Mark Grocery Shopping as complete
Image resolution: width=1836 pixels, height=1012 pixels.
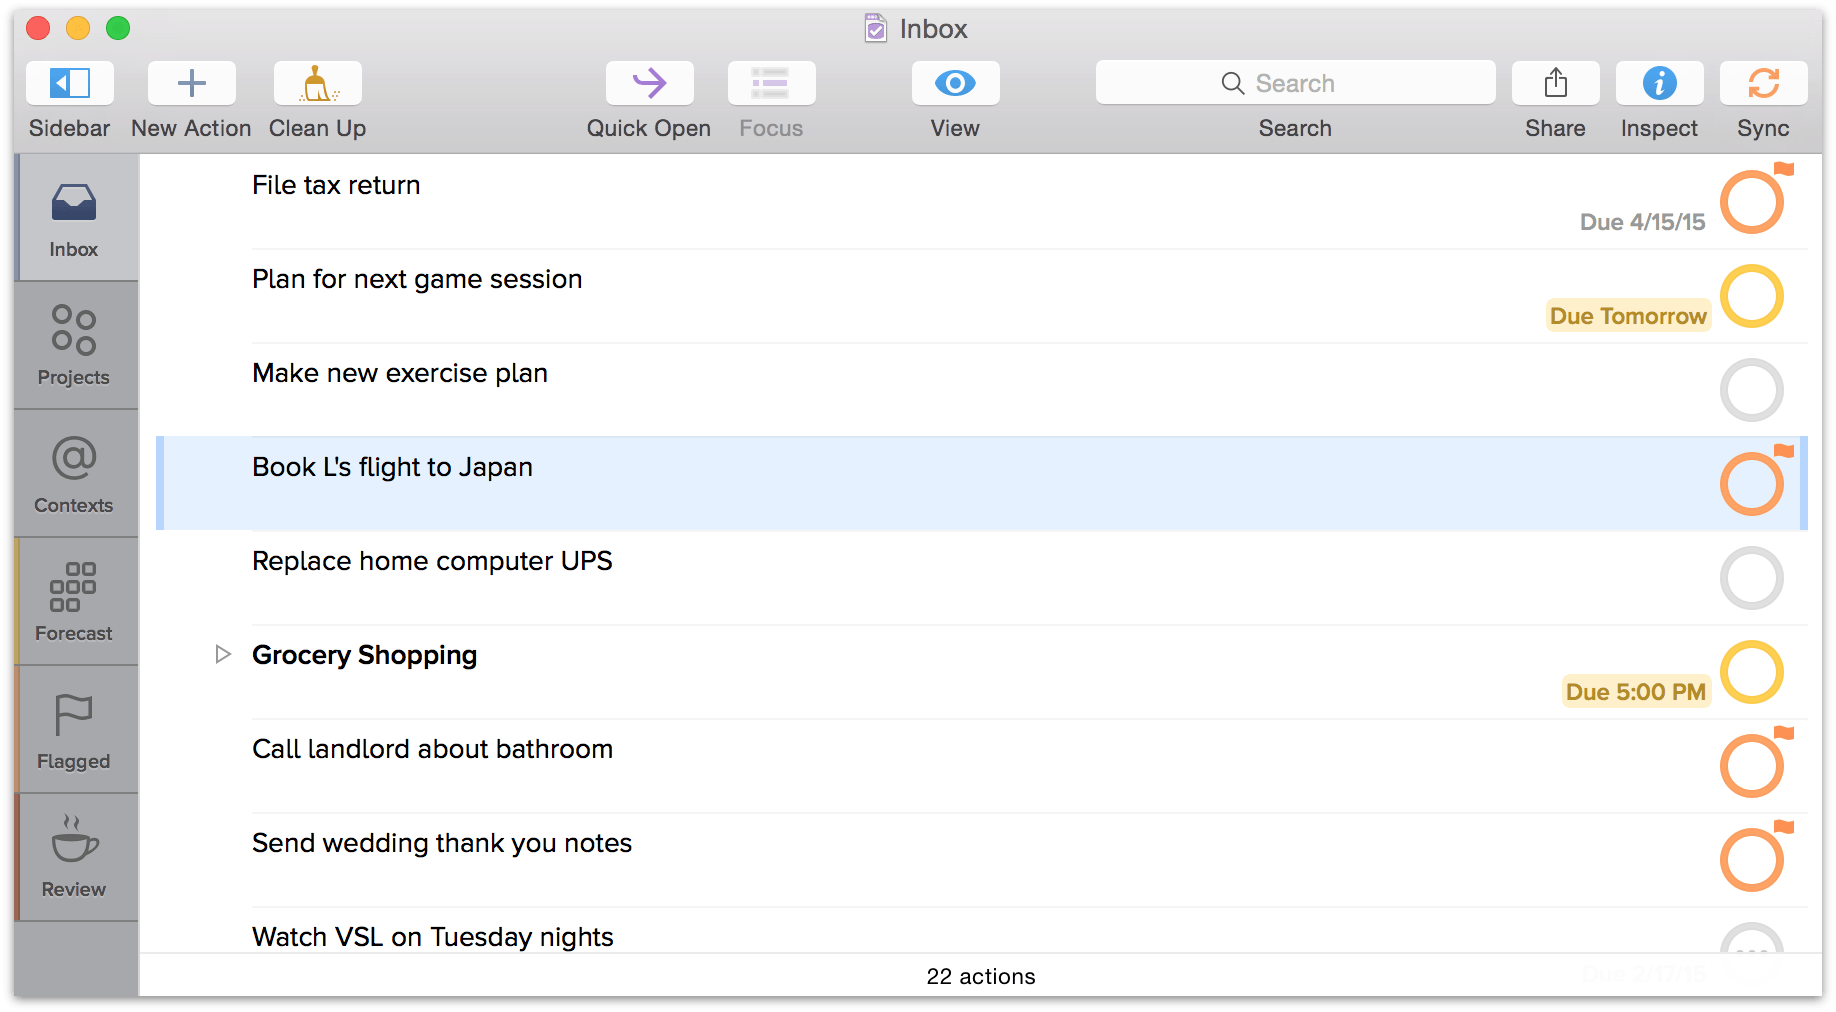(x=1752, y=672)
